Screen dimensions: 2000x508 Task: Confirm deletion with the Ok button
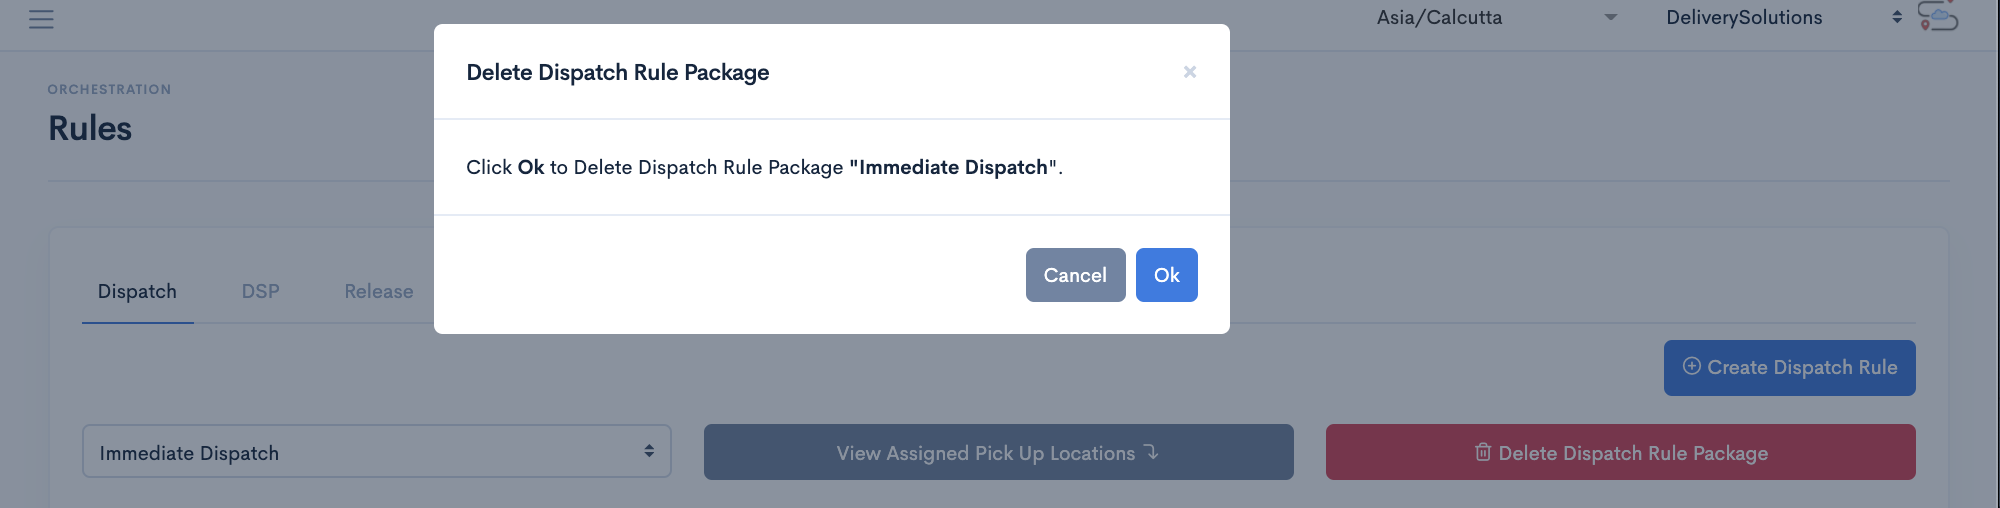[x=1167, y=275]
